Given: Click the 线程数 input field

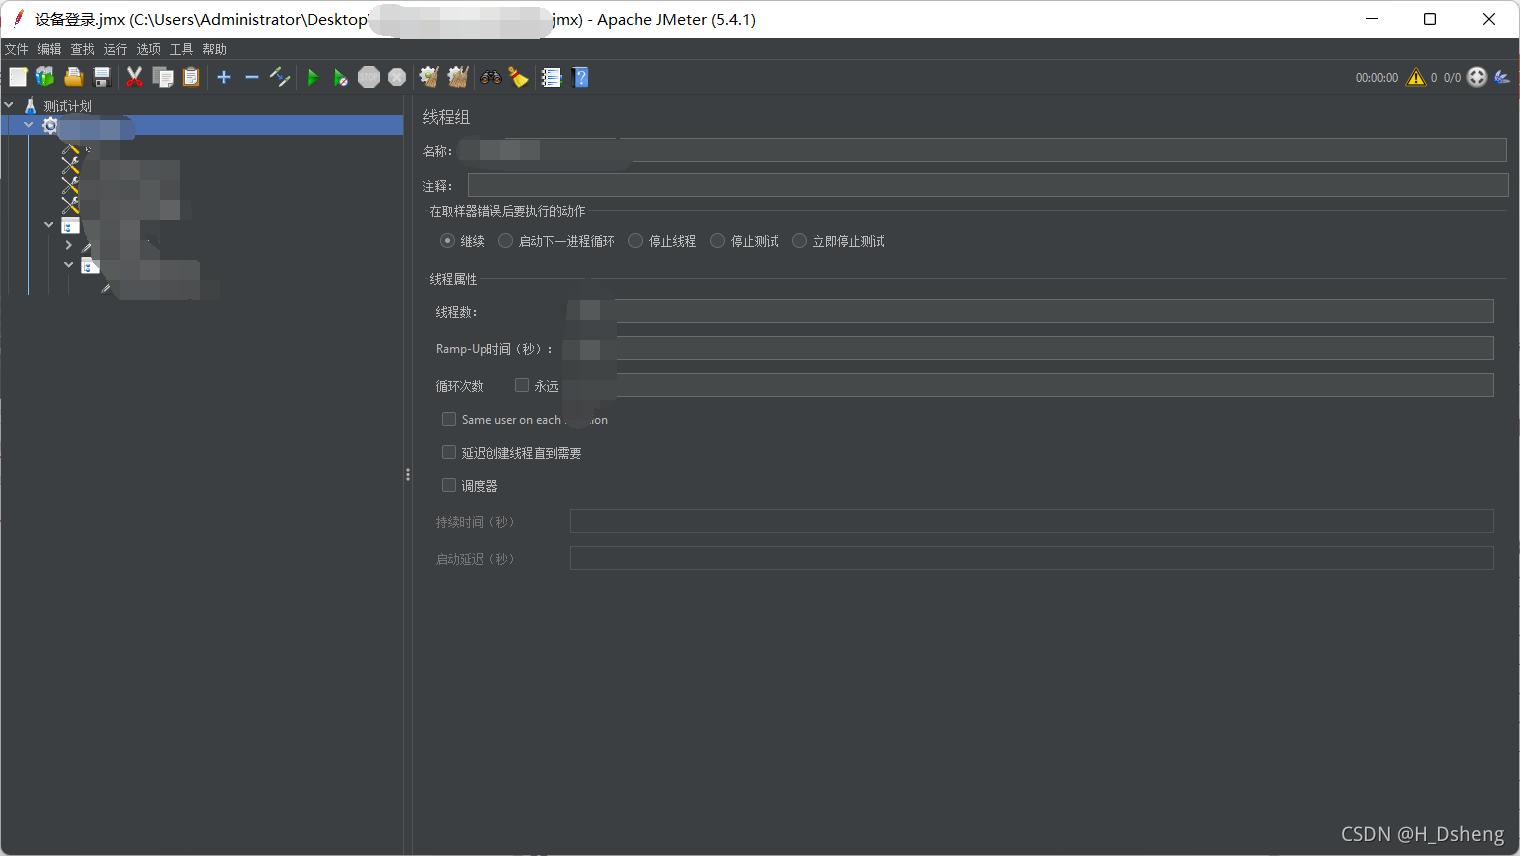Looking at the screenshot, I should [1032, 311].
